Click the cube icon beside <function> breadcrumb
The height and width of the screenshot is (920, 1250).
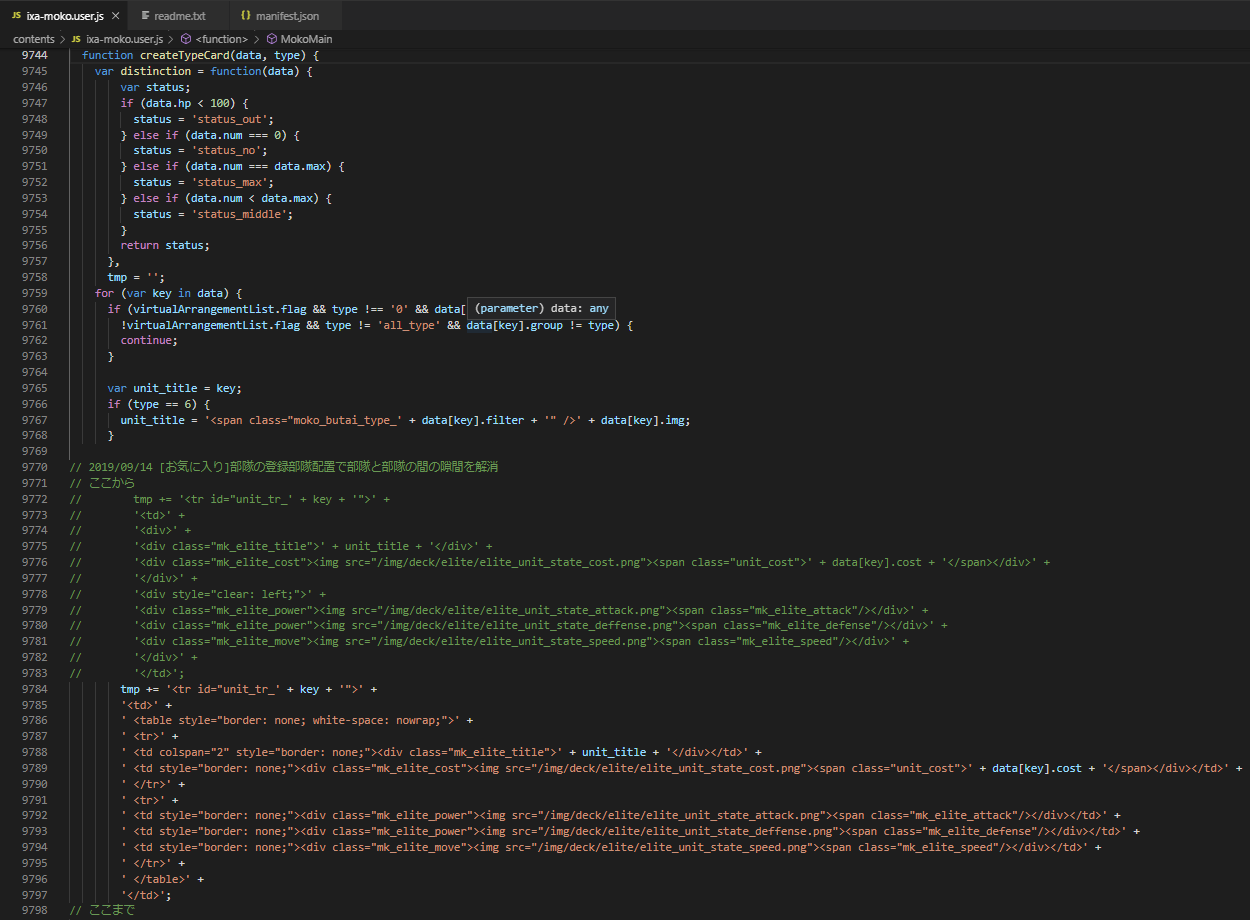tap(186, 39)
